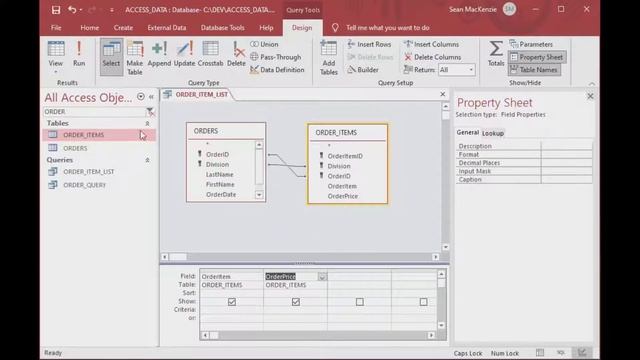
Task: Open the Parameters dialog
Action: pyautogui.click(x=531, y=44)
